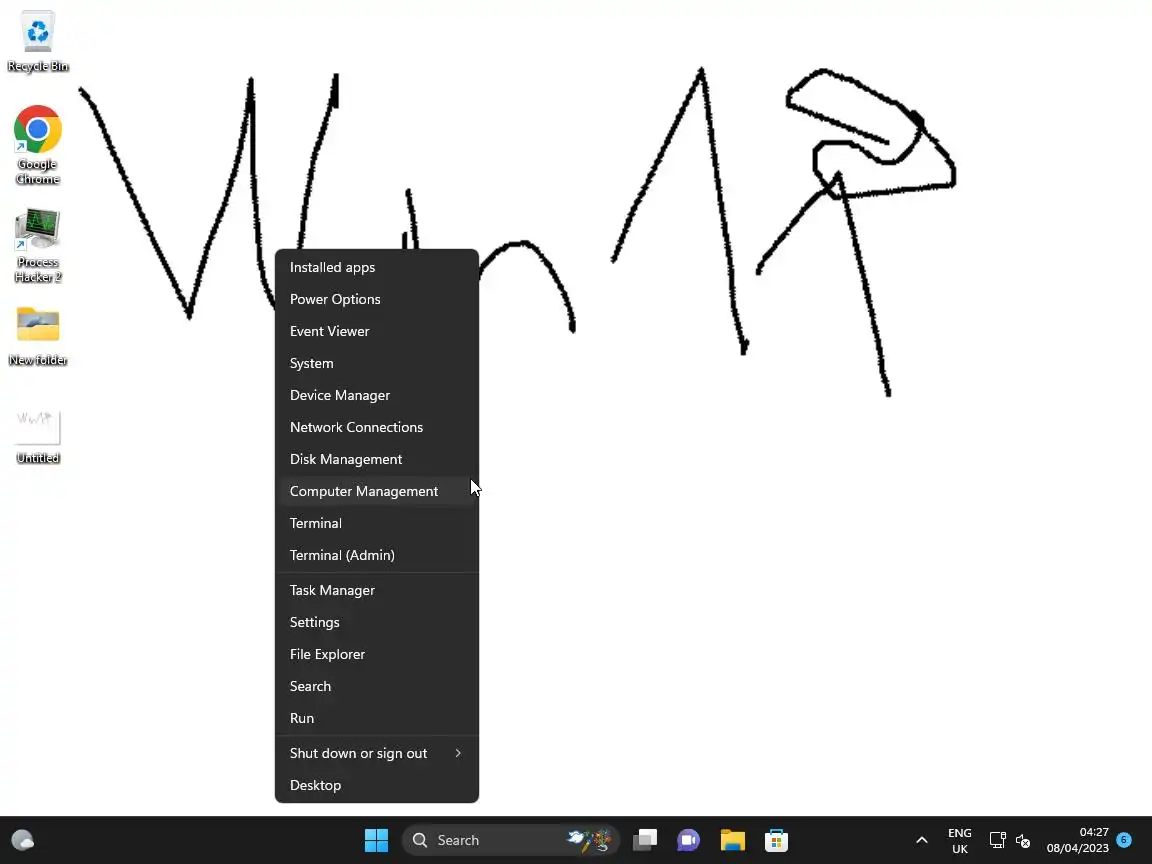Open Network Connections menu entry
The image size is (1152, 864).
pyautogui.click(x=377, y=427)
